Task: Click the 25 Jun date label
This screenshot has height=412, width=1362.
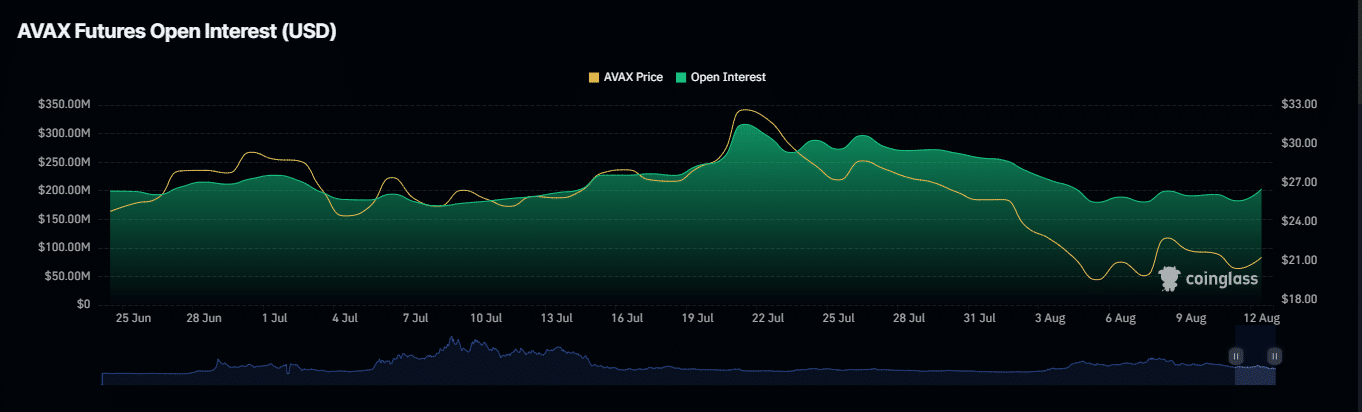Action: click(x=133, y=318)
